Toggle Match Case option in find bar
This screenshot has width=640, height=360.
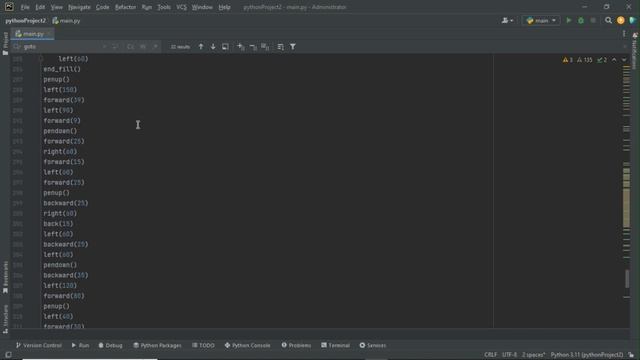coord(131,47)
